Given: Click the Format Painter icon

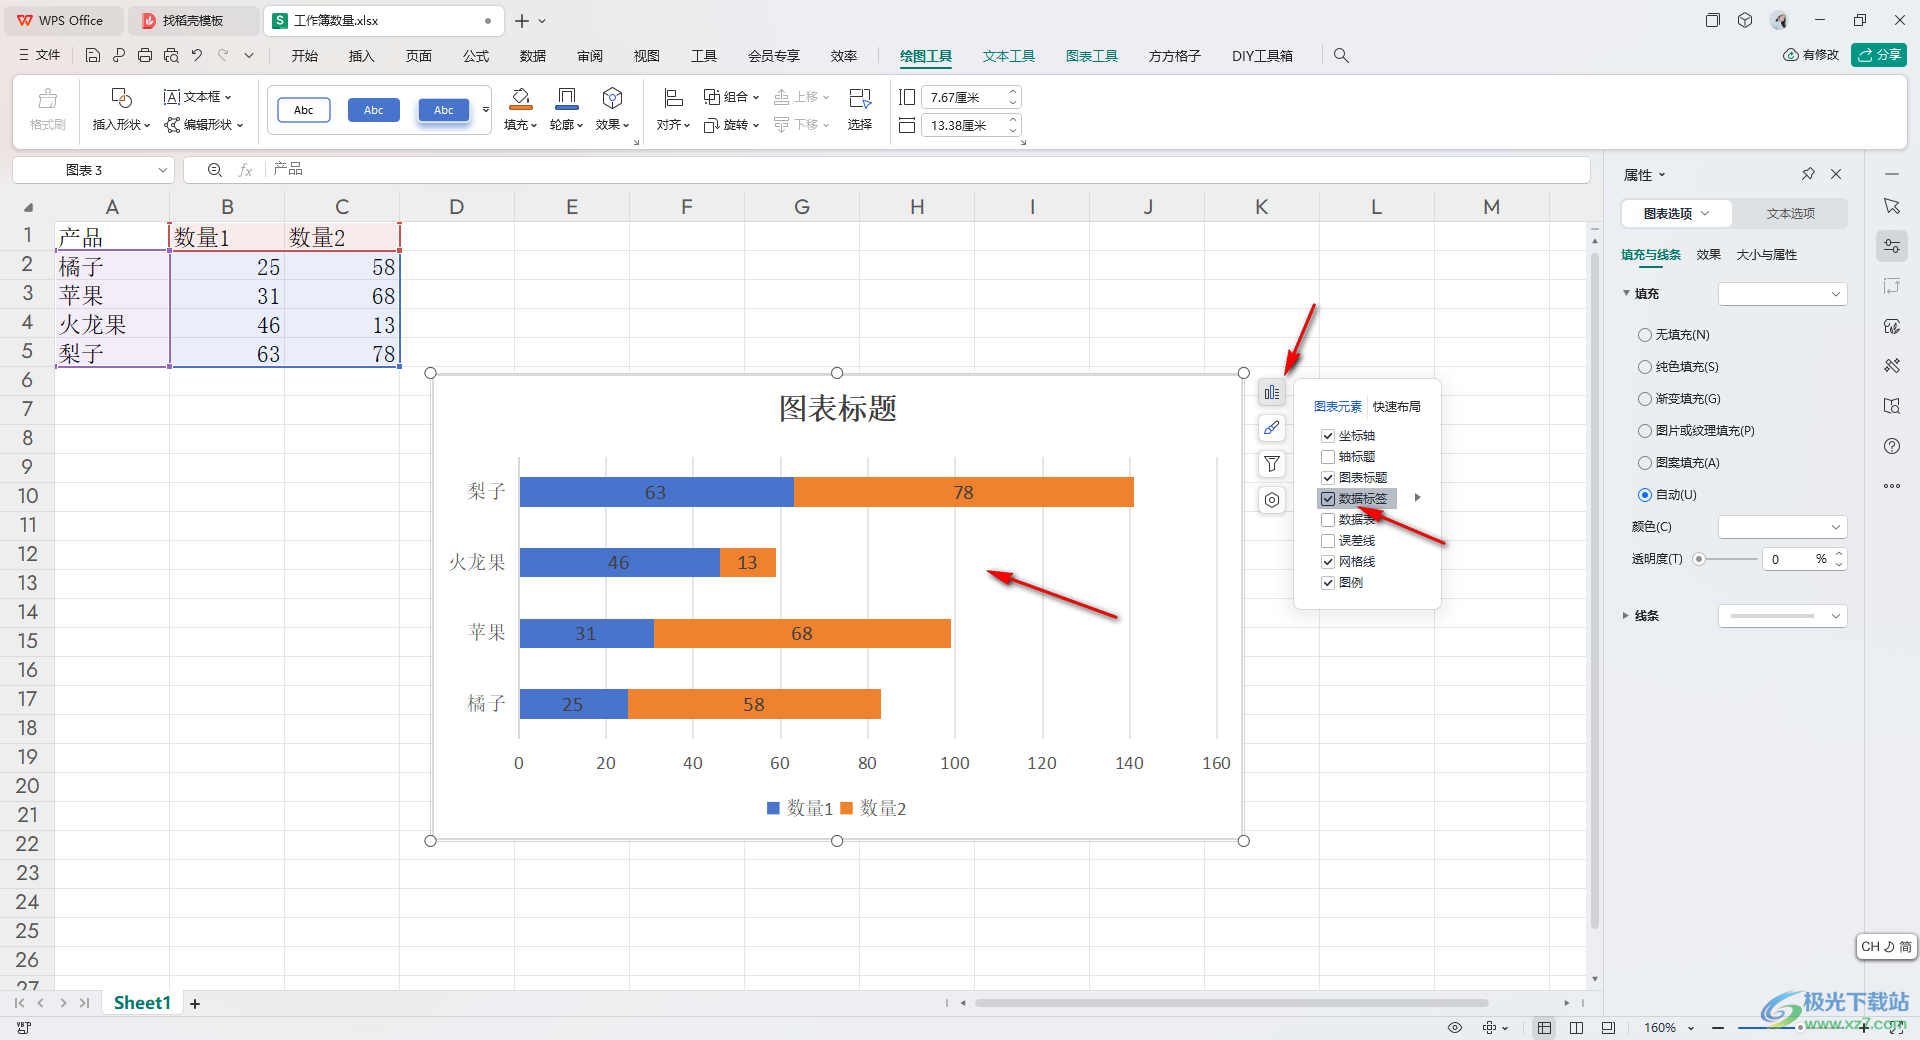Looking at the screenshot, I should click(47, 98).
